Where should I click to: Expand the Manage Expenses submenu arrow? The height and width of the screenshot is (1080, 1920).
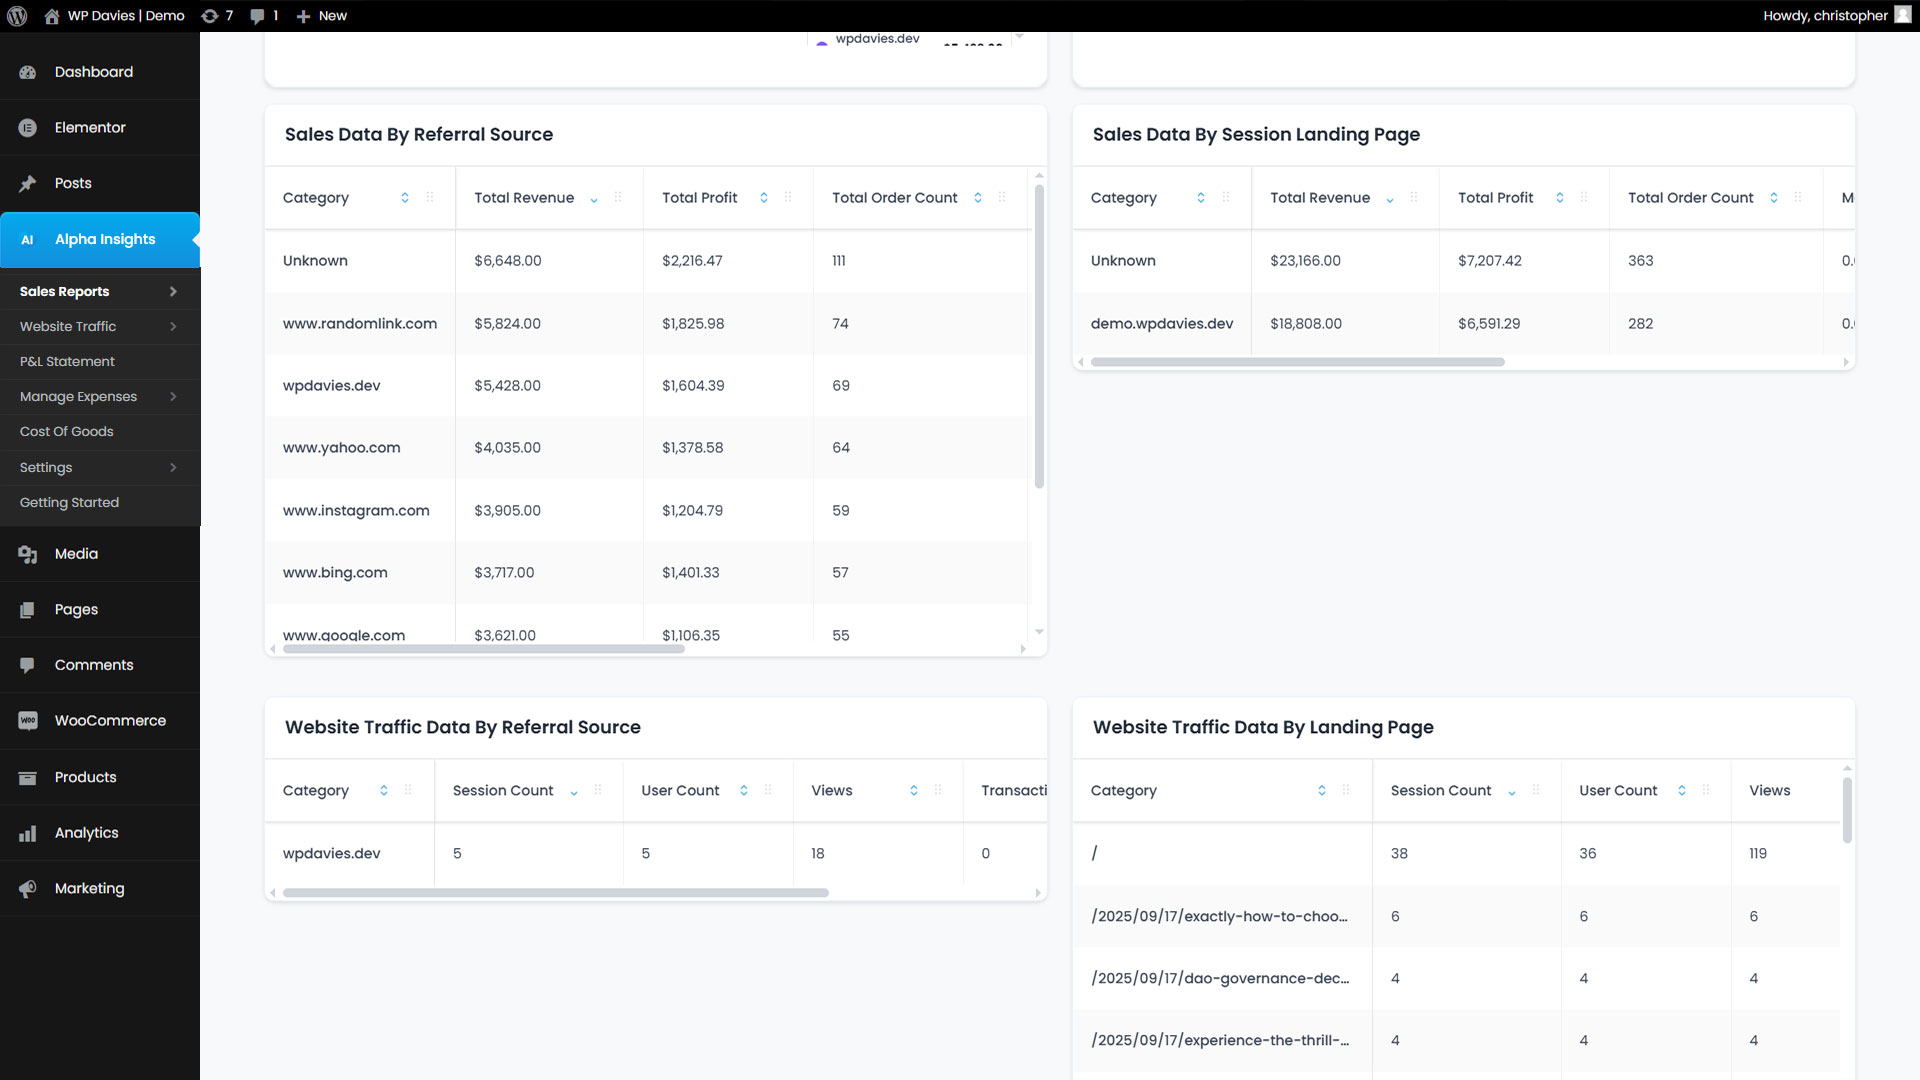point(173,397)
